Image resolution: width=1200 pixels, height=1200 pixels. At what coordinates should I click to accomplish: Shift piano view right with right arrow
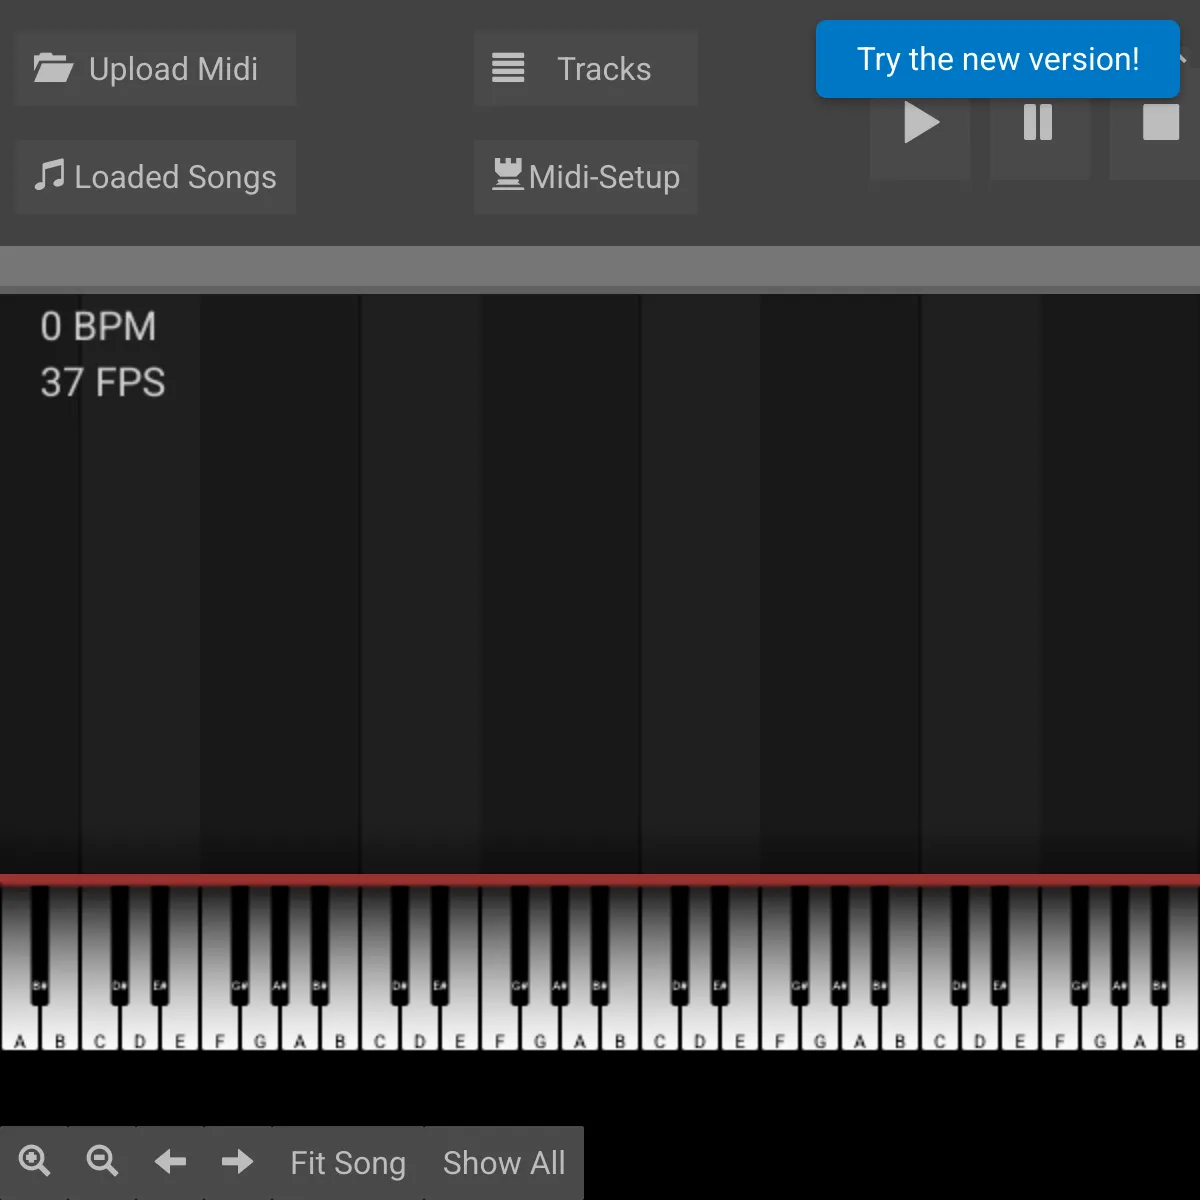(237, 1161)
